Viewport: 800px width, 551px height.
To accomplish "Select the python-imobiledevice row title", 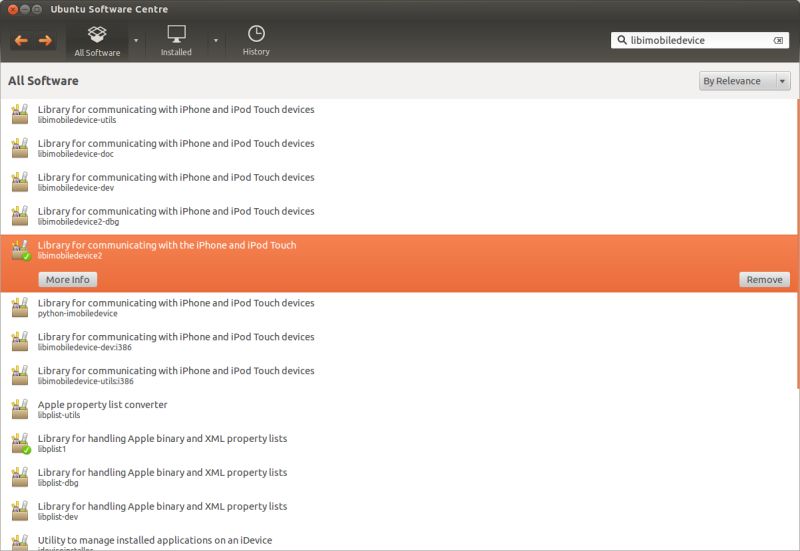I will 176,303.
